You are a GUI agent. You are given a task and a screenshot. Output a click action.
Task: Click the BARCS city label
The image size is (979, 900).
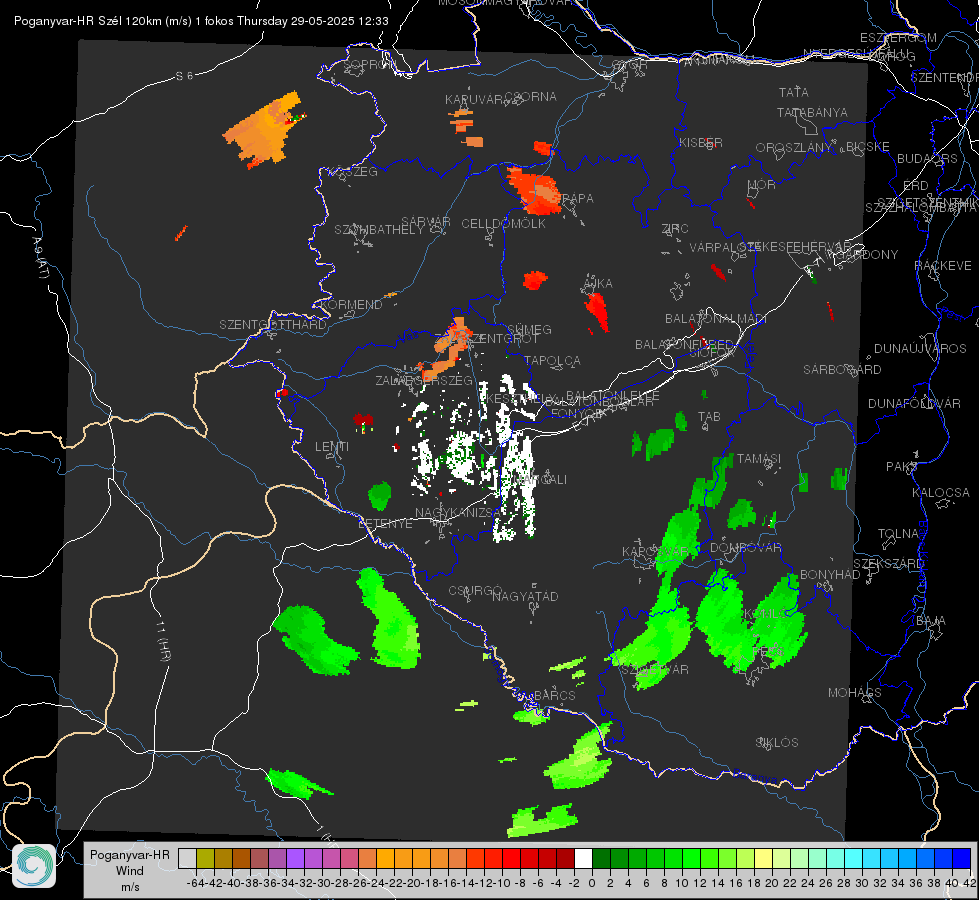point(555,695)
